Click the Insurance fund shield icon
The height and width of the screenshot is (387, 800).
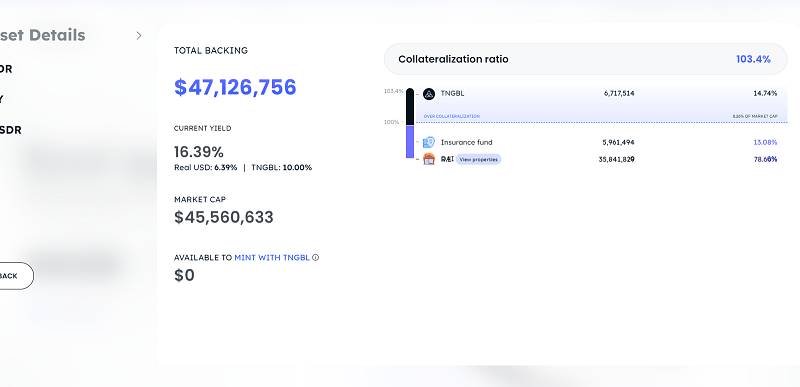[429, 142]
